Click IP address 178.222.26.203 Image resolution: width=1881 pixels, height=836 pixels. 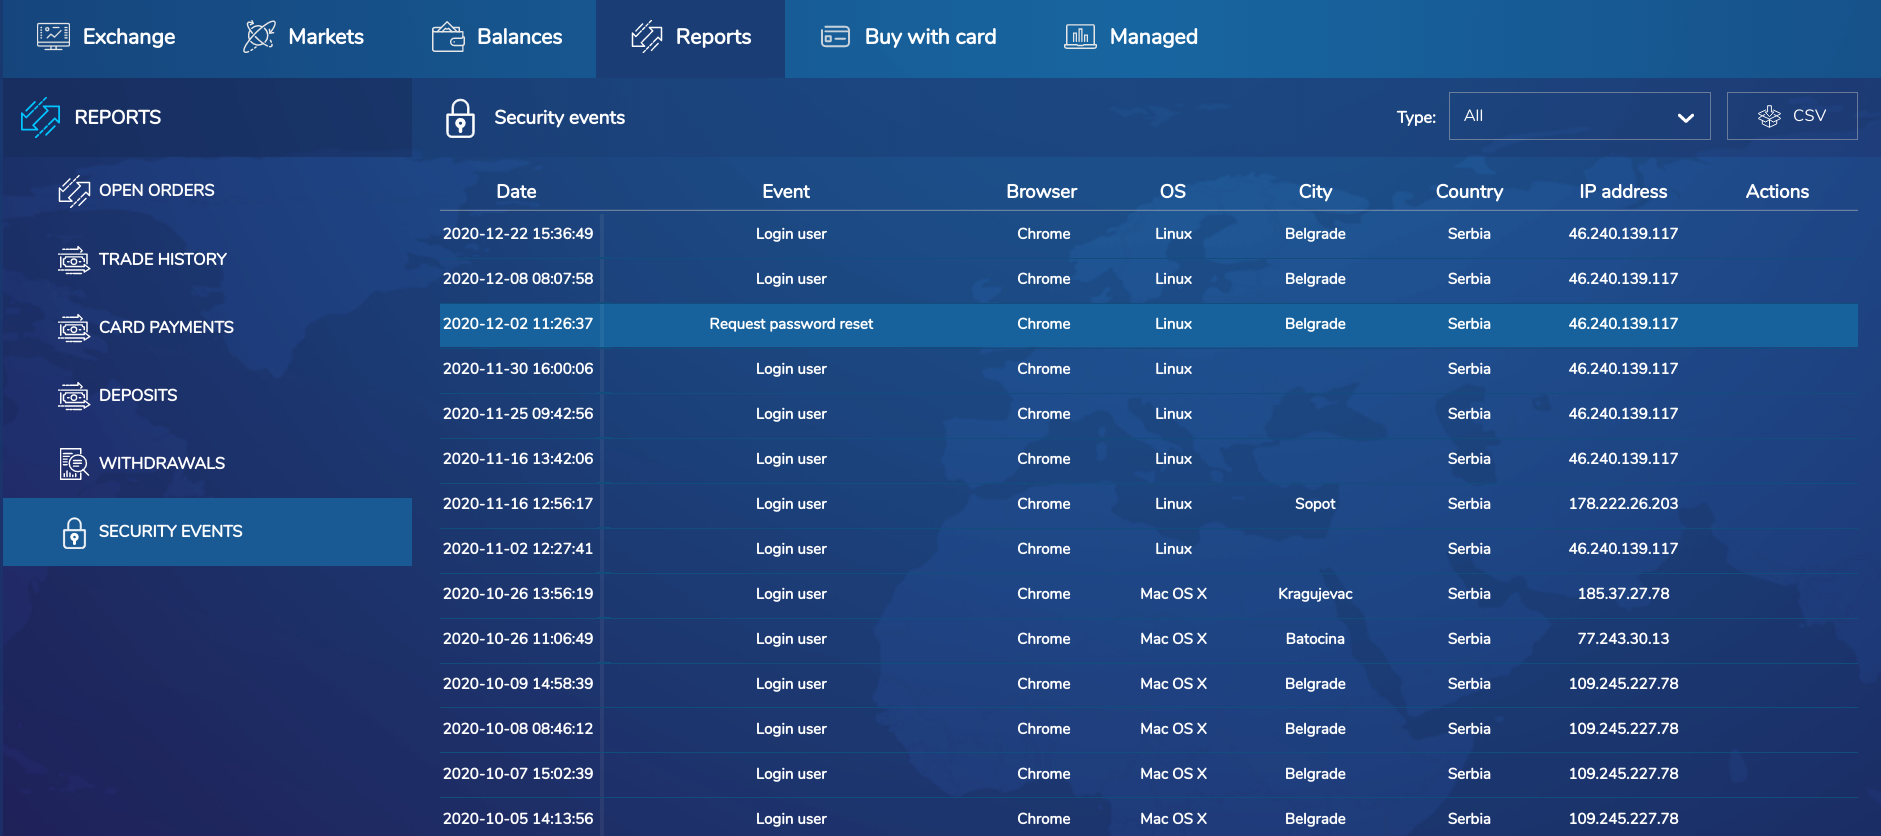(1623, 504)
